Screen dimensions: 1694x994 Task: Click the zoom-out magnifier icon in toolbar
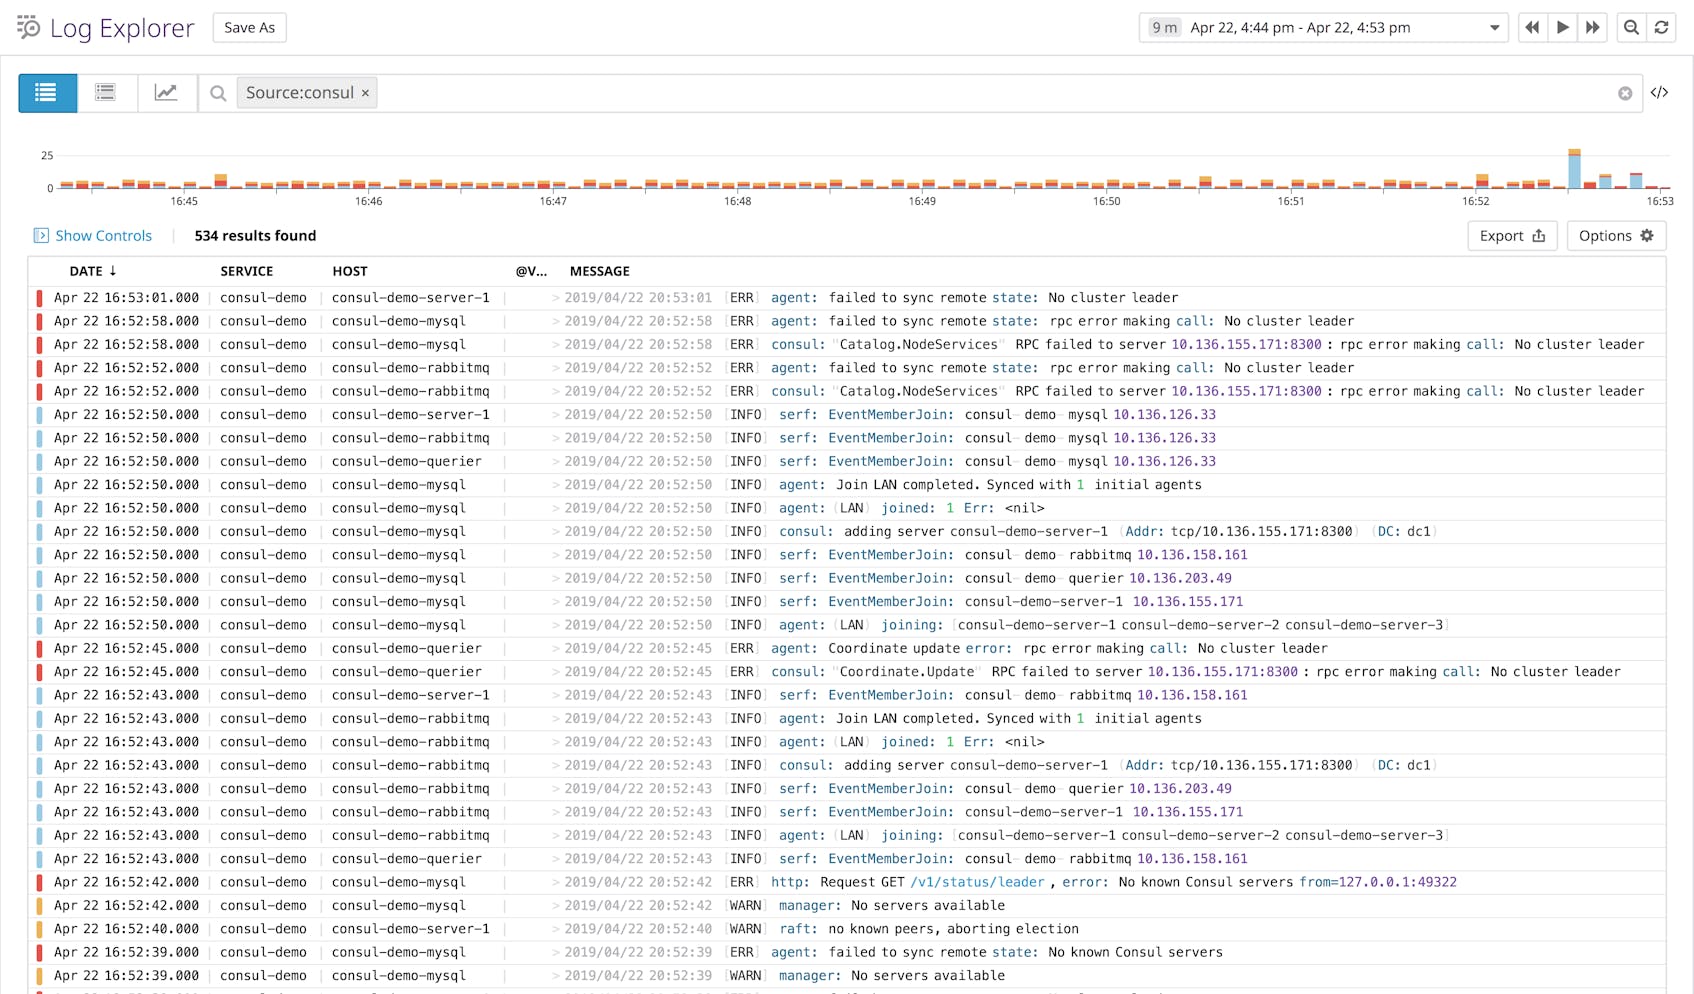coord(1631,27)
